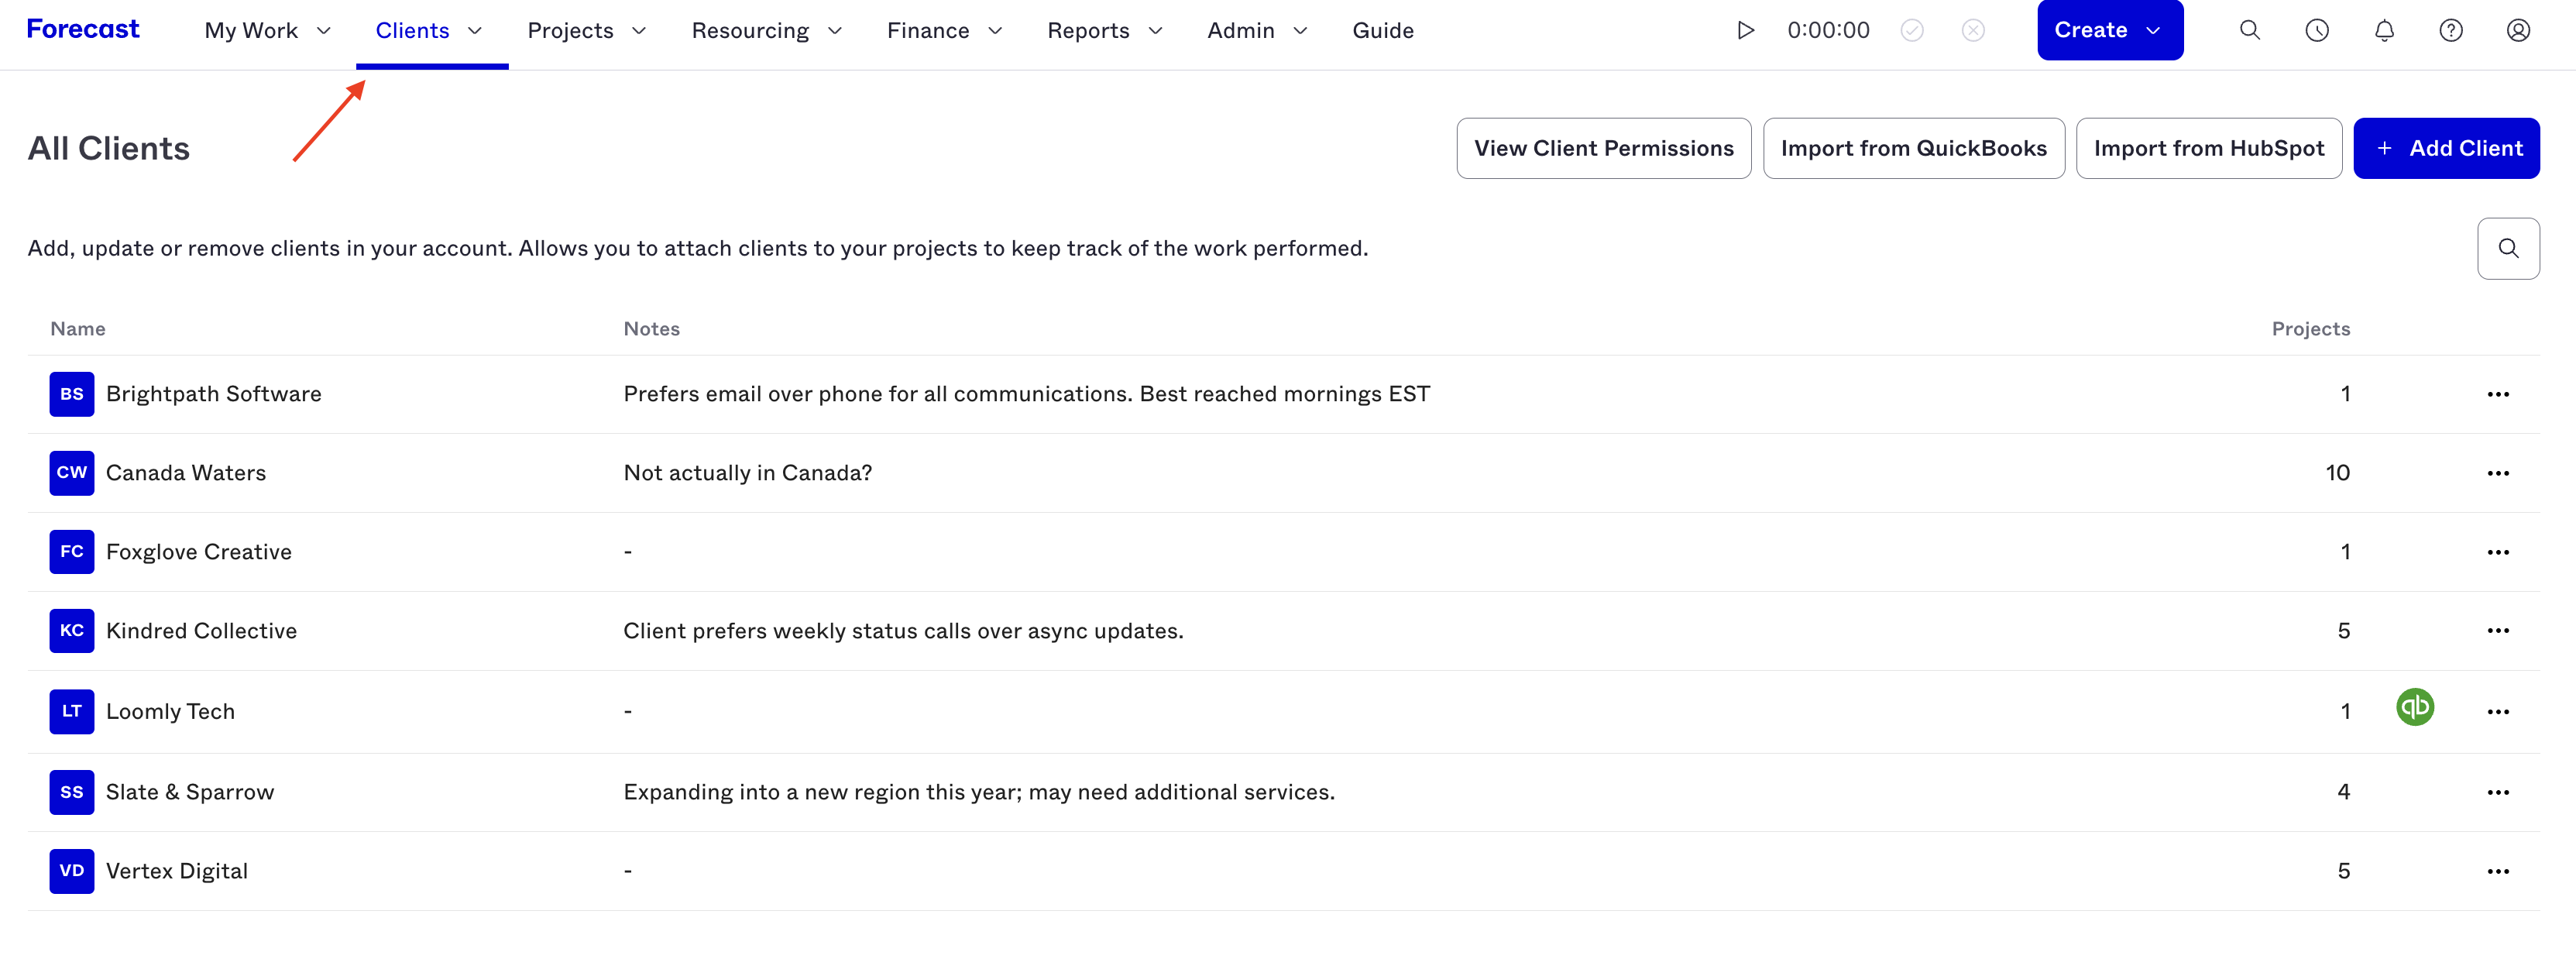Click the Projects column header

pos(2310,329)
